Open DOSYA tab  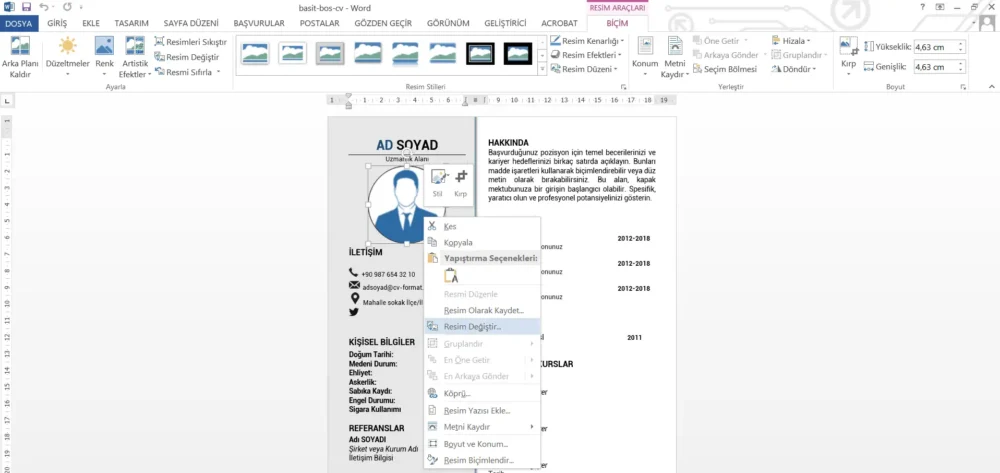coord(19,24)
